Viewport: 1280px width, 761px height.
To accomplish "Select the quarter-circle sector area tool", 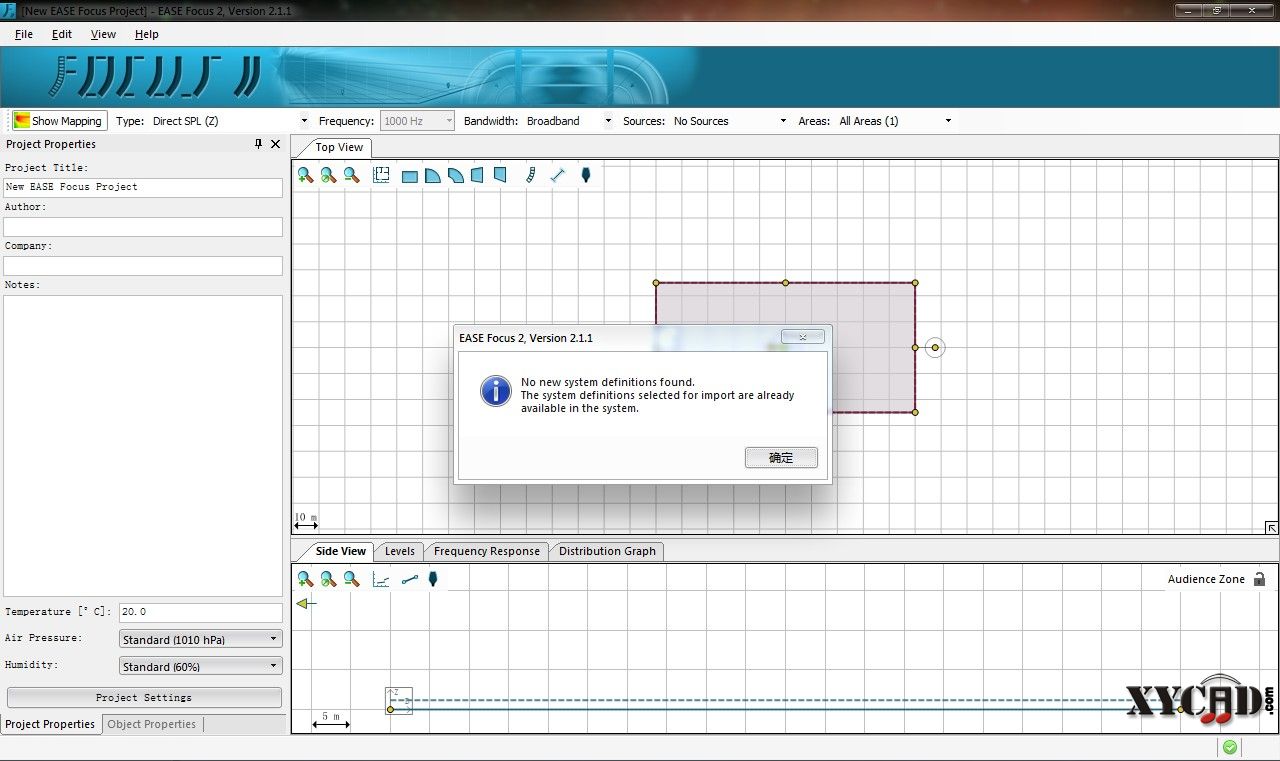I will [432, 176].
